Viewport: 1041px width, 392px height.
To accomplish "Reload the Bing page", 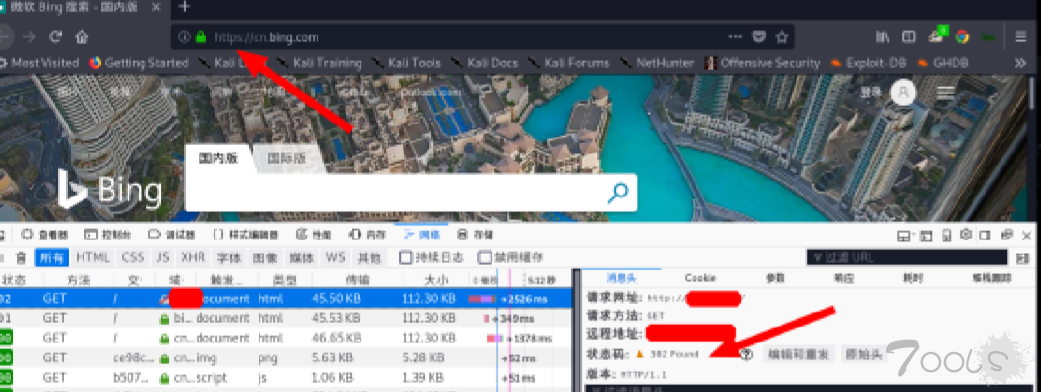I will 56,37.
